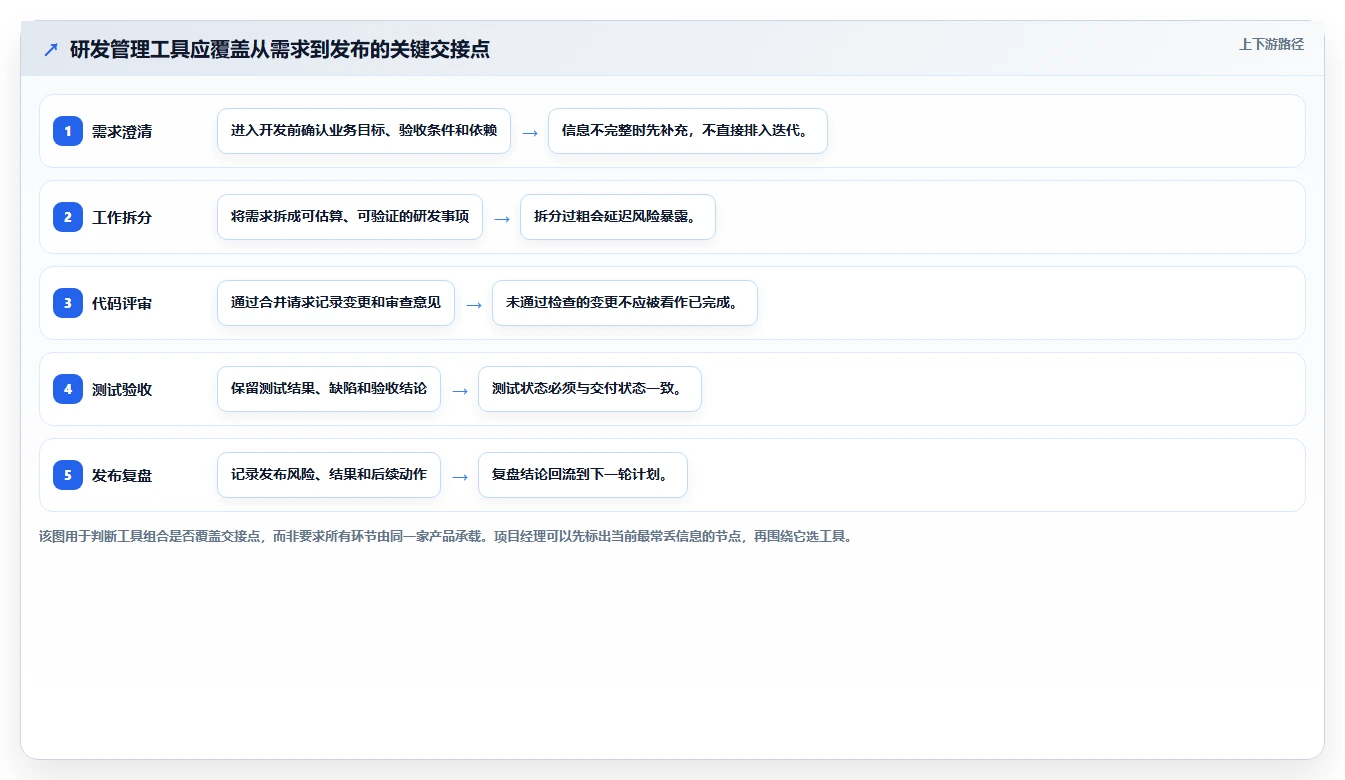Click the box 进入开发前确认业务目标、验收条件和依赖

(x=364, y=131)
